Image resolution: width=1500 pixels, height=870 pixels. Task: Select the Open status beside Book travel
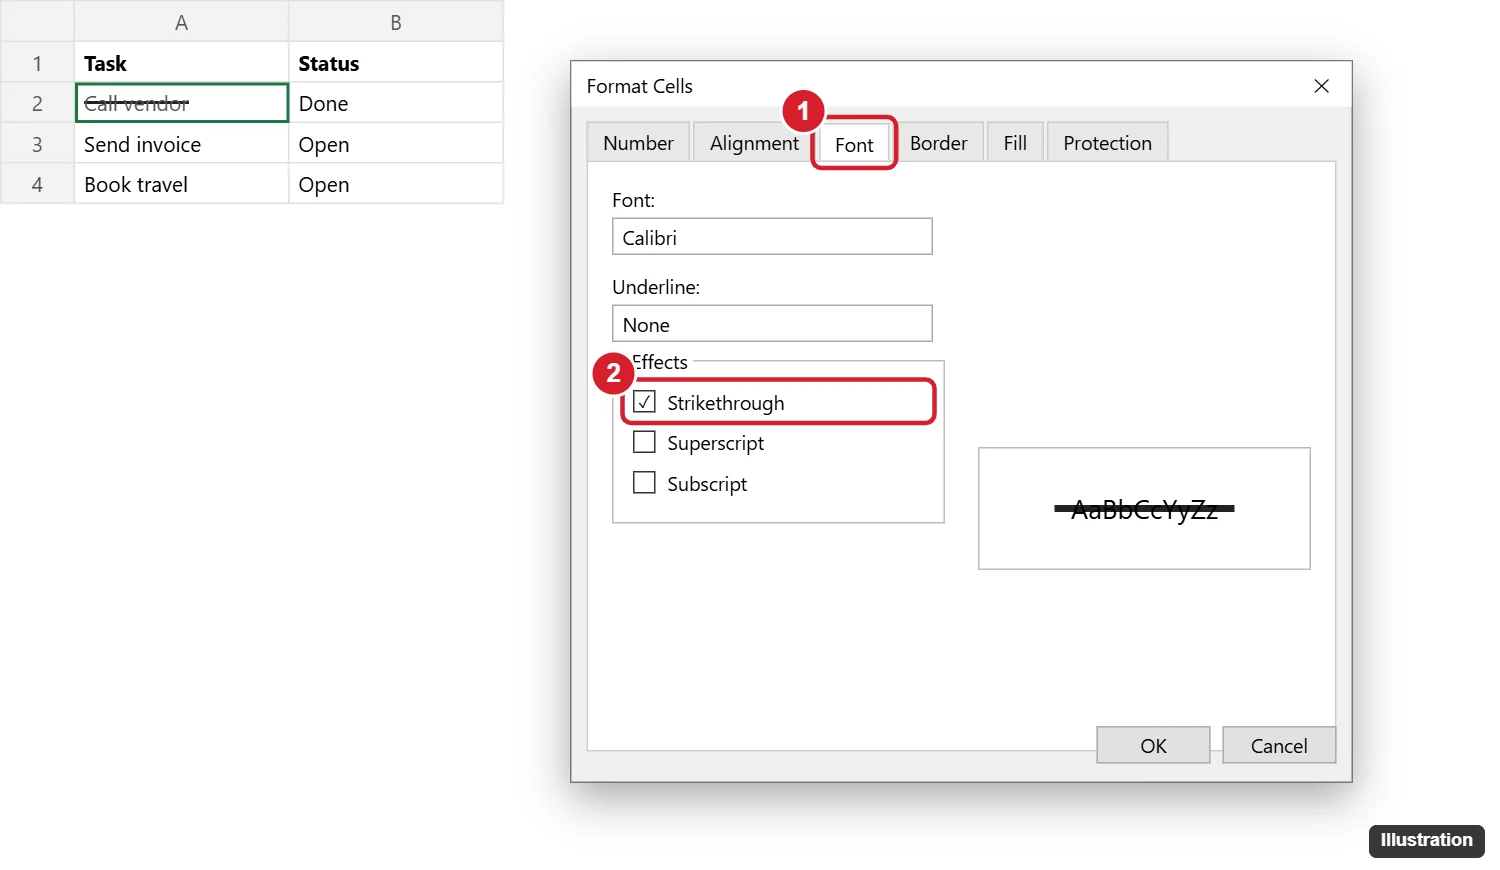click(396, 184)
